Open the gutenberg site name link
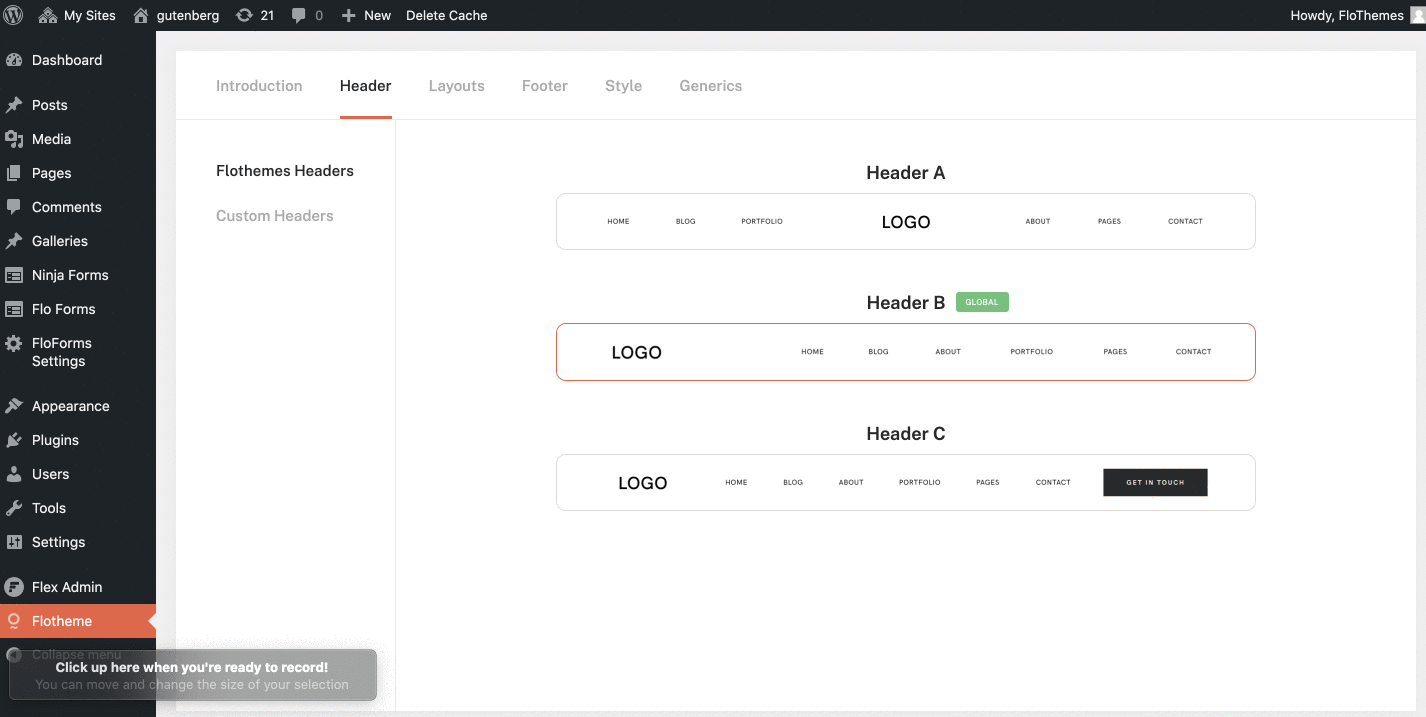This screenshot has height=717, width=1426. [x=188, y=15]
